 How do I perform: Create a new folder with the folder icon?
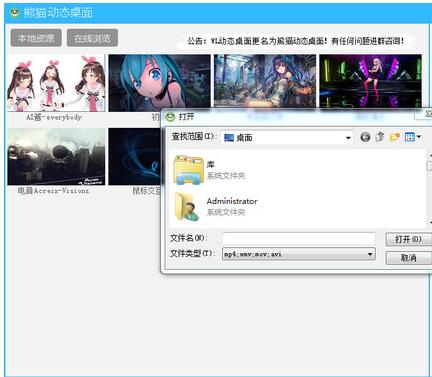tap(395, 137)
